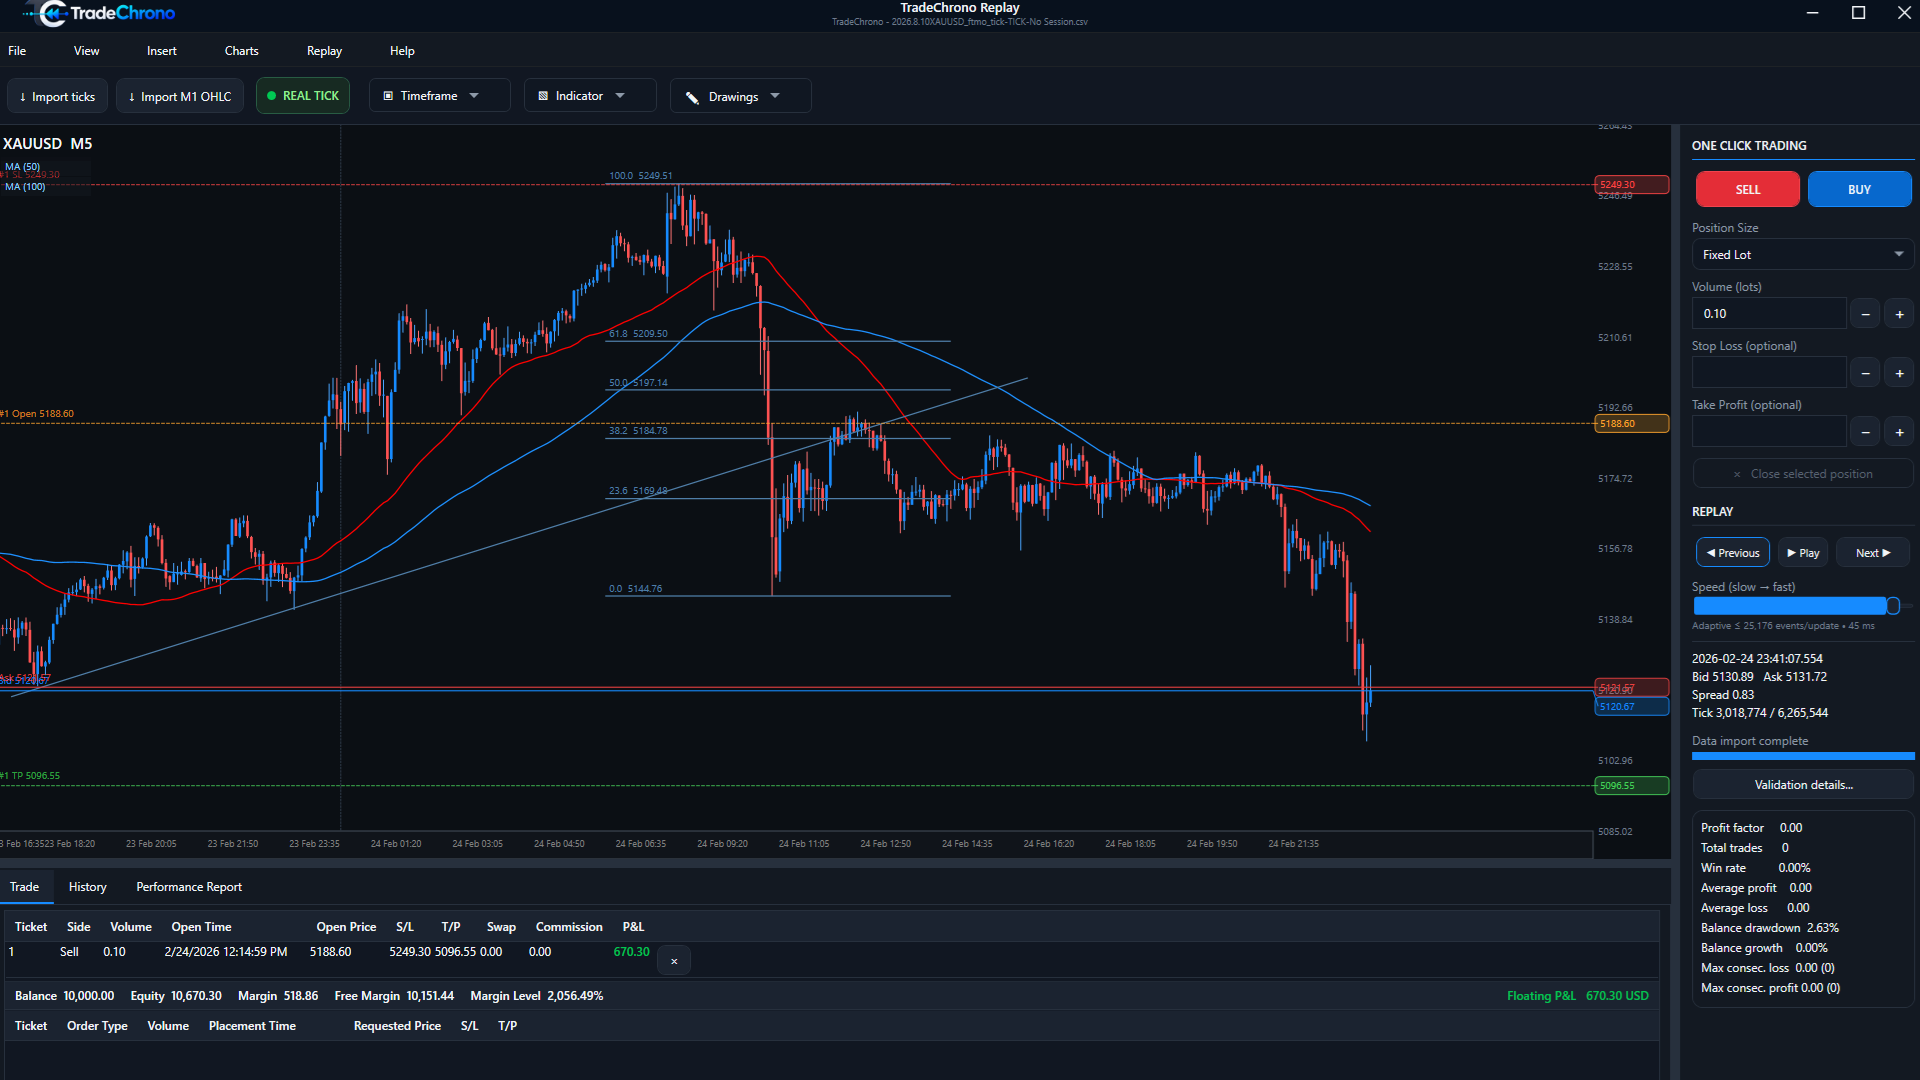Open Validation details

coord(1803,785)
